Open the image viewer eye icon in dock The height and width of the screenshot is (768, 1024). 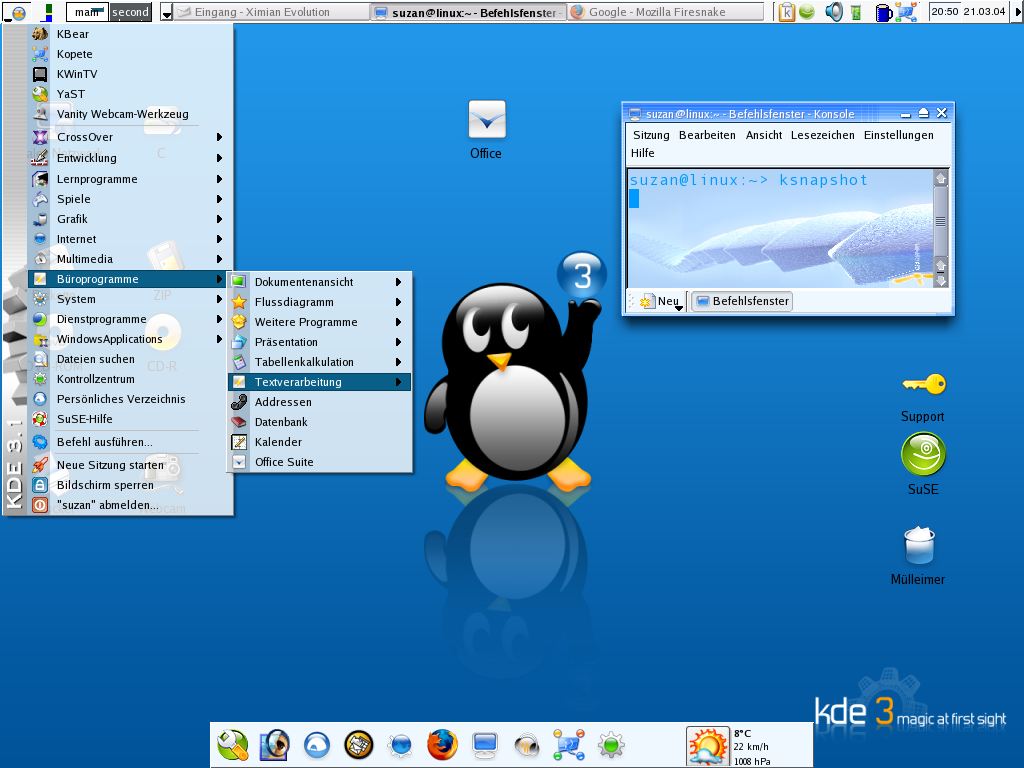tap(274, 744)
